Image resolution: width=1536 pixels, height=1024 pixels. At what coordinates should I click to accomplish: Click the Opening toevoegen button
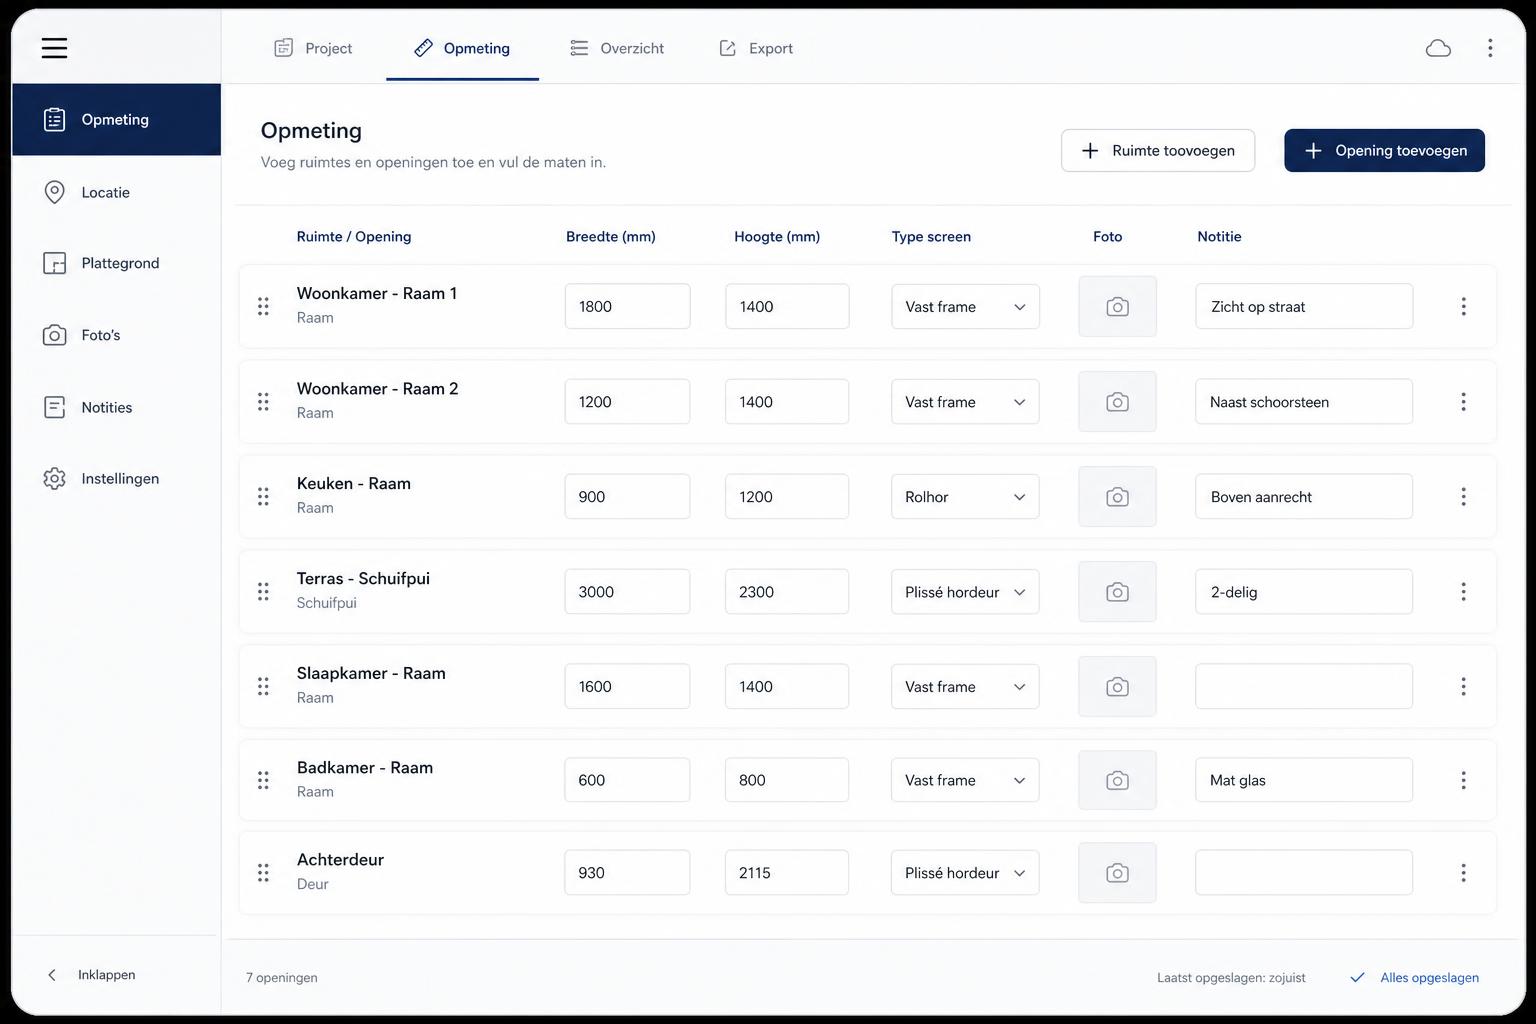[x=1384, y=150]
